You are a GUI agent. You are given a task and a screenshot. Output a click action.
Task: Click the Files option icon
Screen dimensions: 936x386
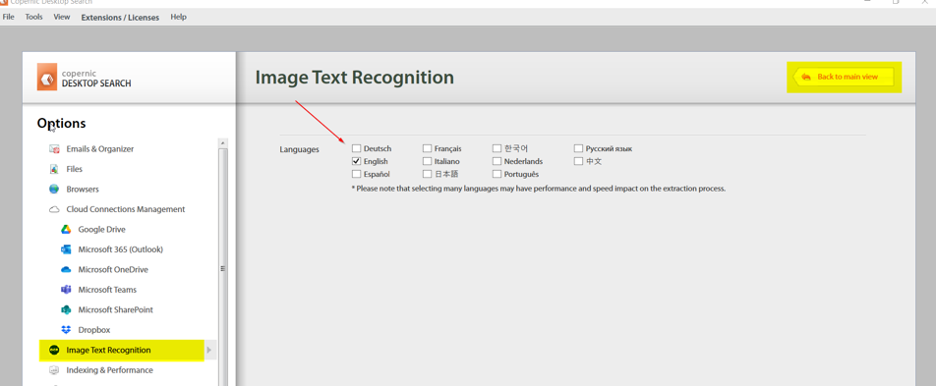pyautogui.click(x=54, y=169)
